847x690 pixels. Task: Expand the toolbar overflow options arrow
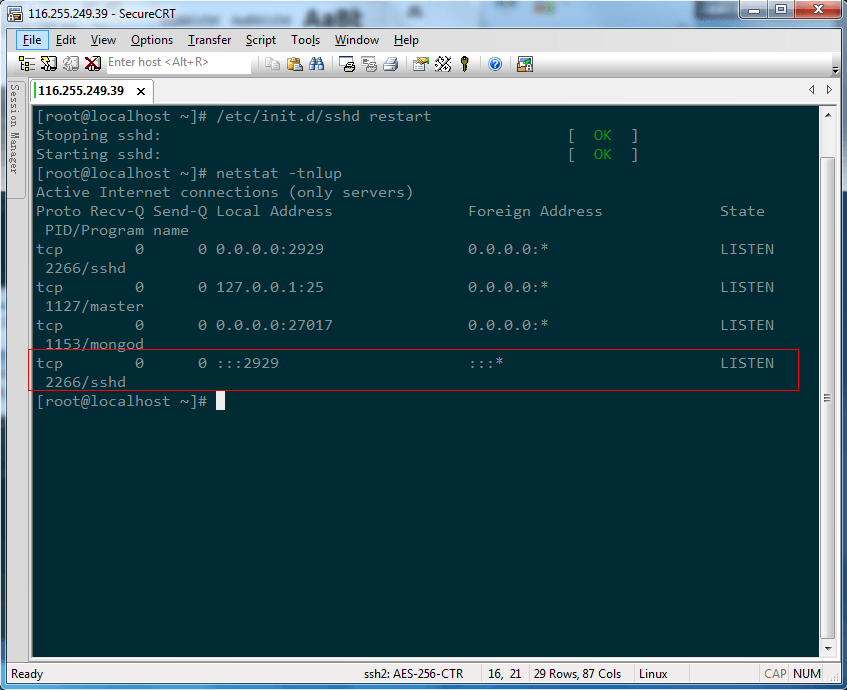click(x=835, y=68)
